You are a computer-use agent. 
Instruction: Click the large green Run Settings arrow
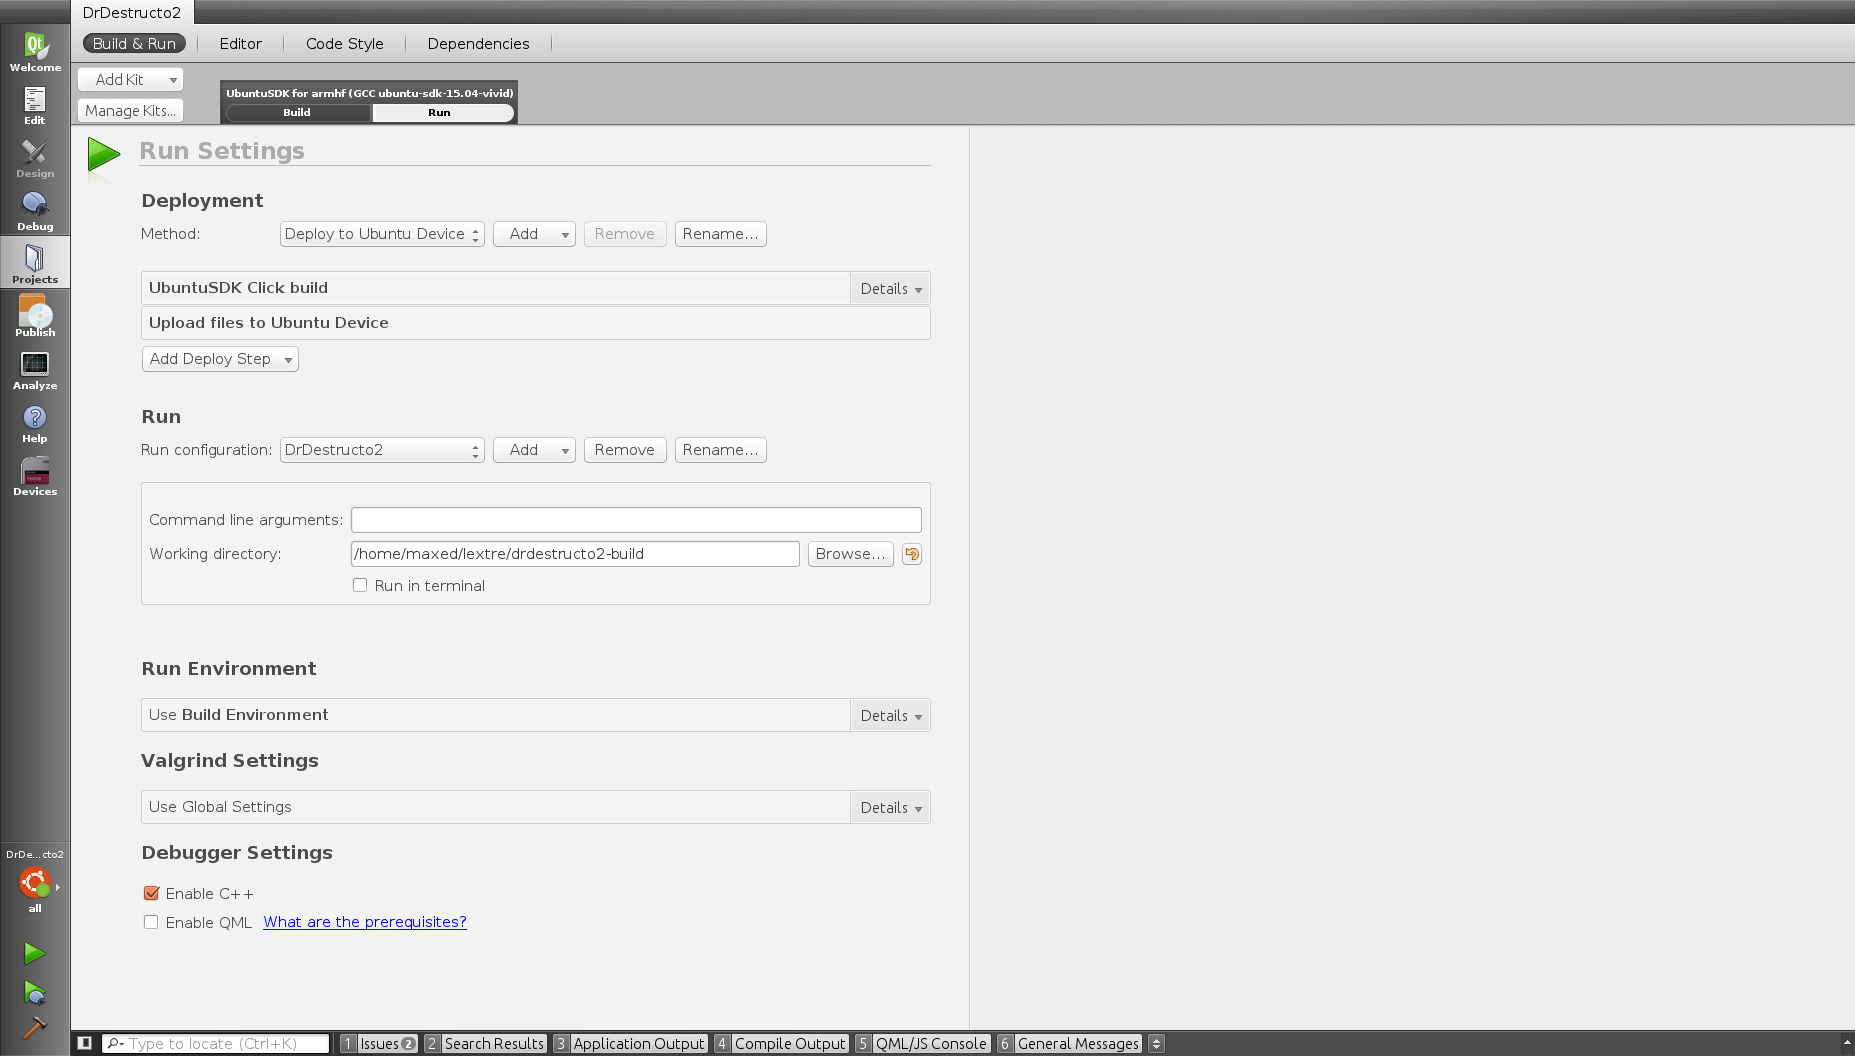click(x=103, y=155)
